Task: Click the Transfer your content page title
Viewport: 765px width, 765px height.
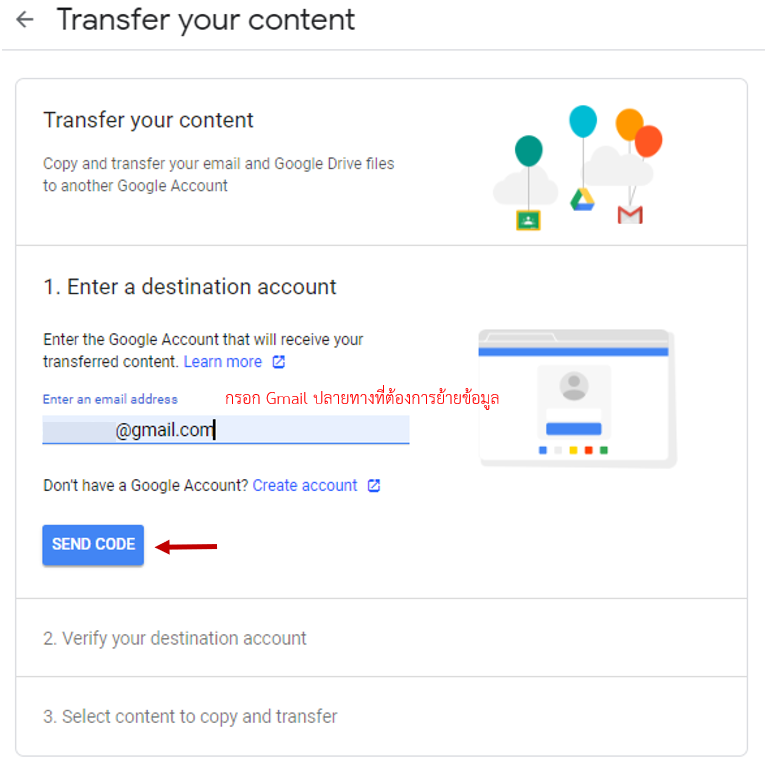Action: (x=206, y=20)
